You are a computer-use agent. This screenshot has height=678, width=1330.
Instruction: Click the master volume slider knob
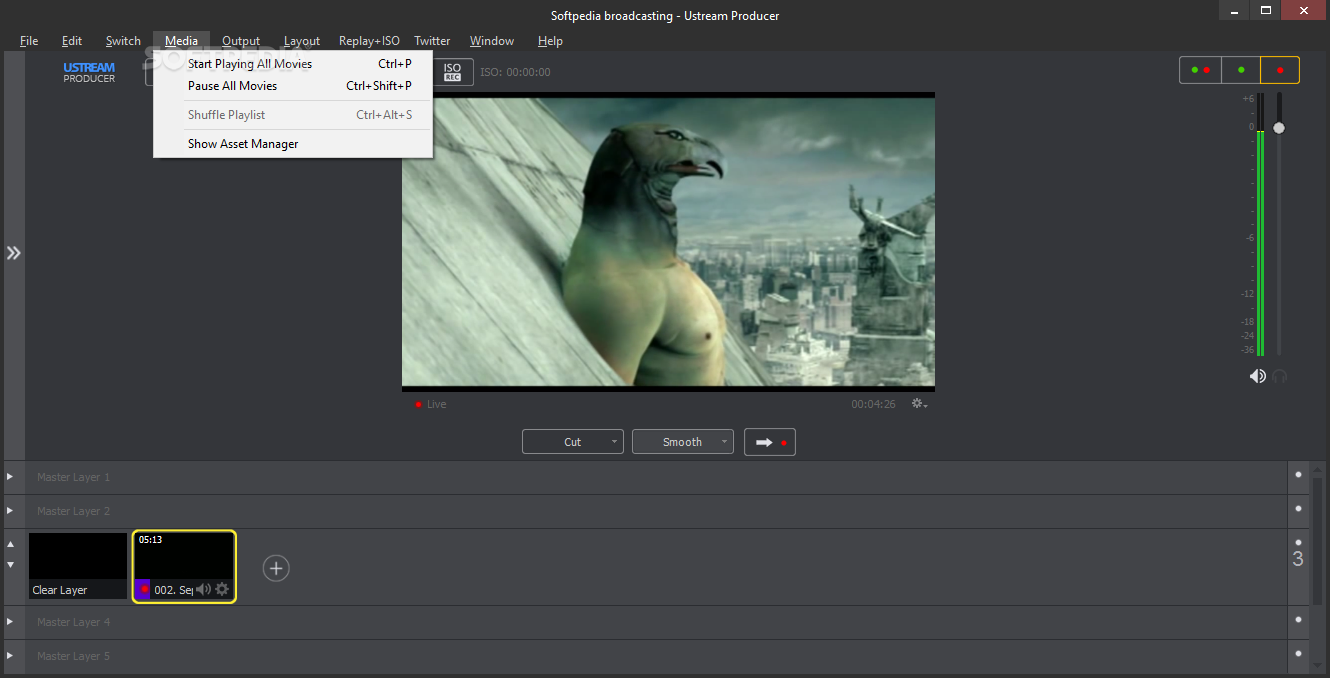(x=1279, y=128)
